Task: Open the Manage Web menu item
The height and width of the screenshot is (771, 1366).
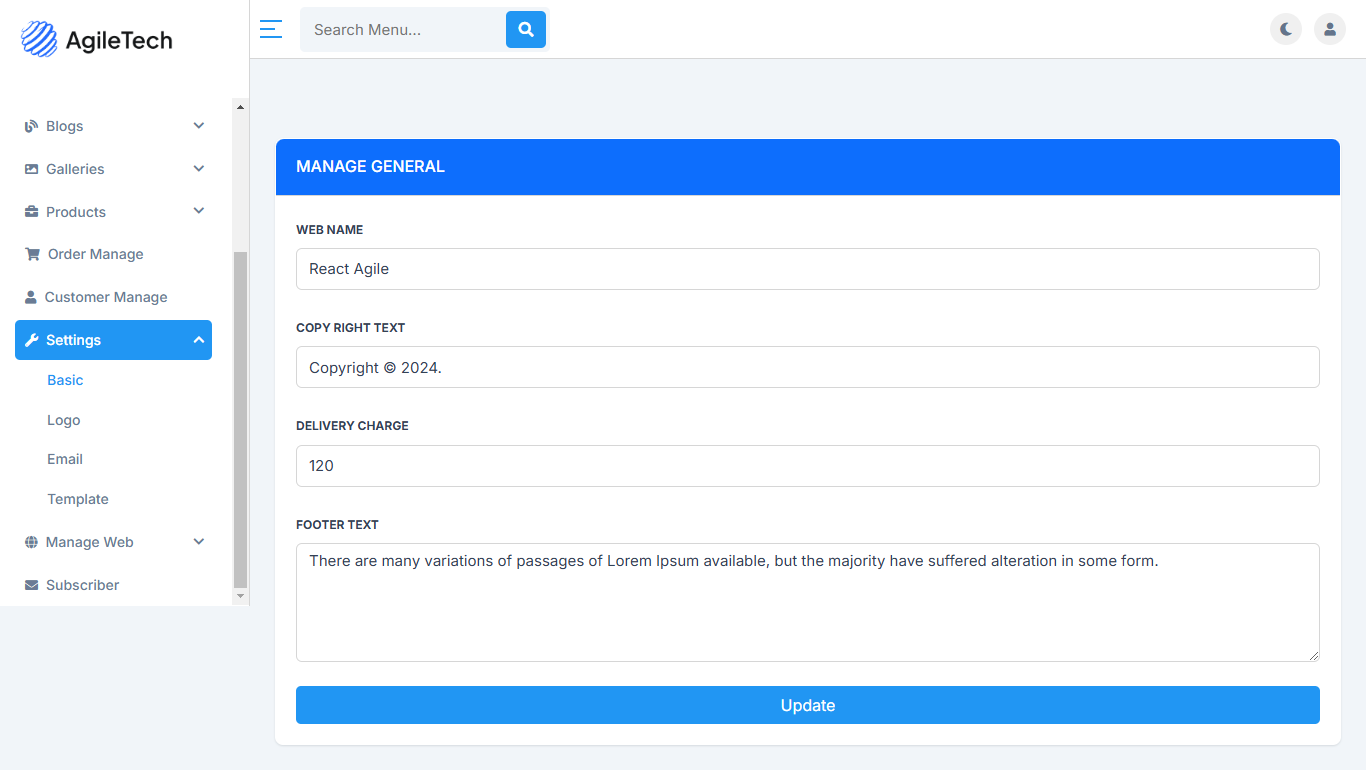Action: [x=113, y=542]
